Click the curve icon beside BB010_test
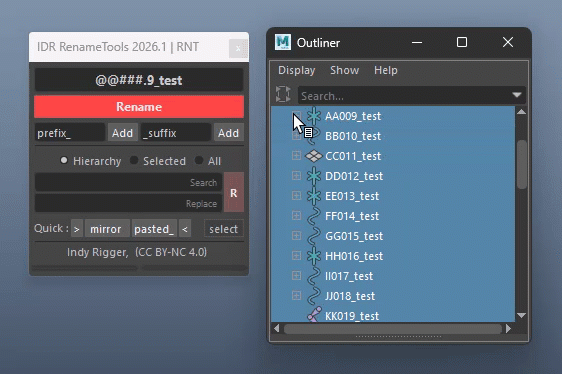This screenshot has height=374, width=562. [x=314, y=136]
